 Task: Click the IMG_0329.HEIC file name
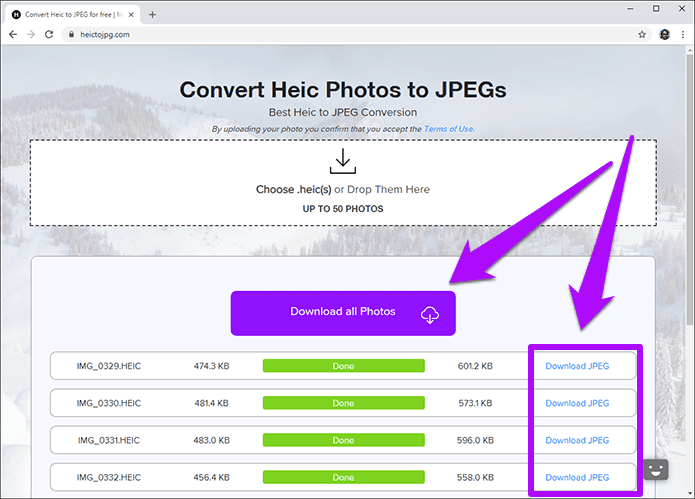tap(109, 366)
